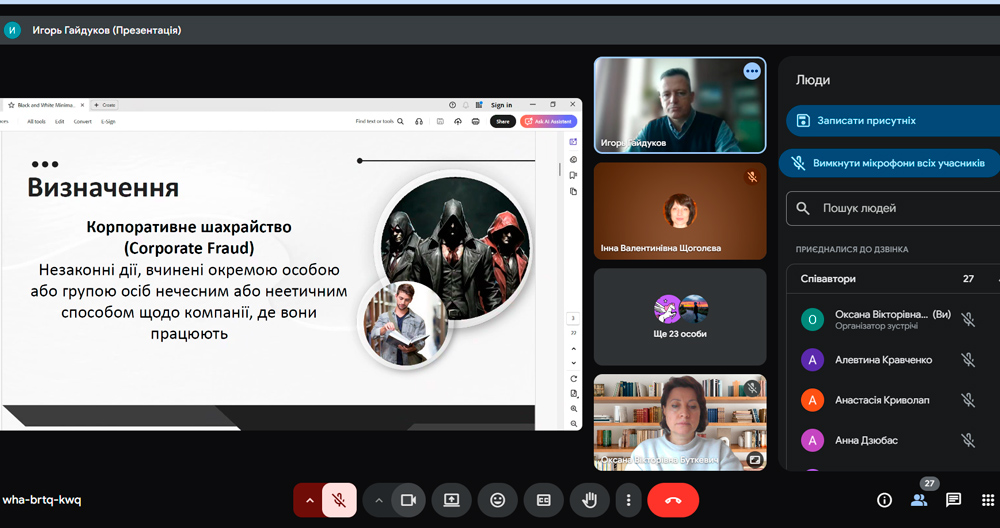The height and width of the screenshot is (528, 1000).
Task: Open more options three-dot menu in call bar
Action: point(628,500)
